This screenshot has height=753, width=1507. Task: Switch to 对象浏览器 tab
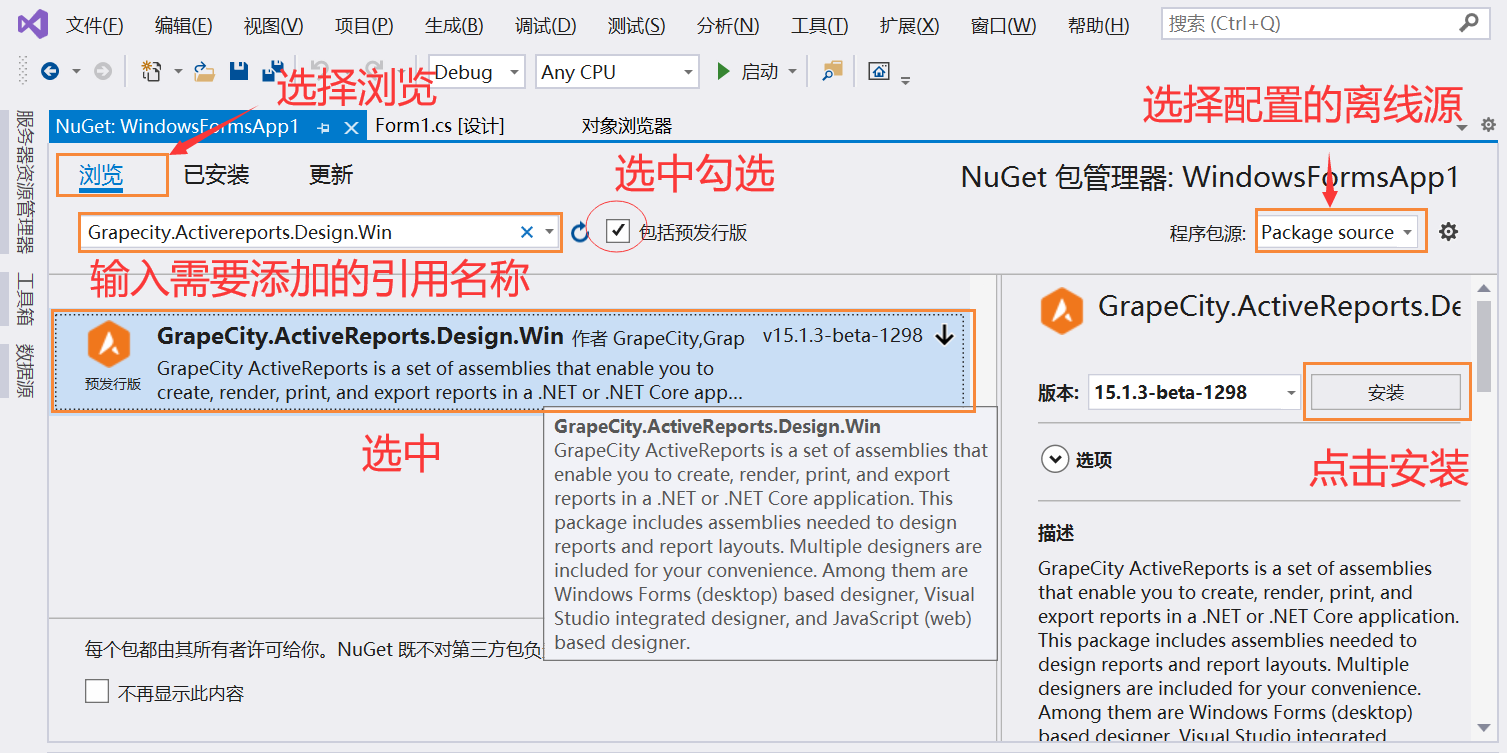(627, 126)
